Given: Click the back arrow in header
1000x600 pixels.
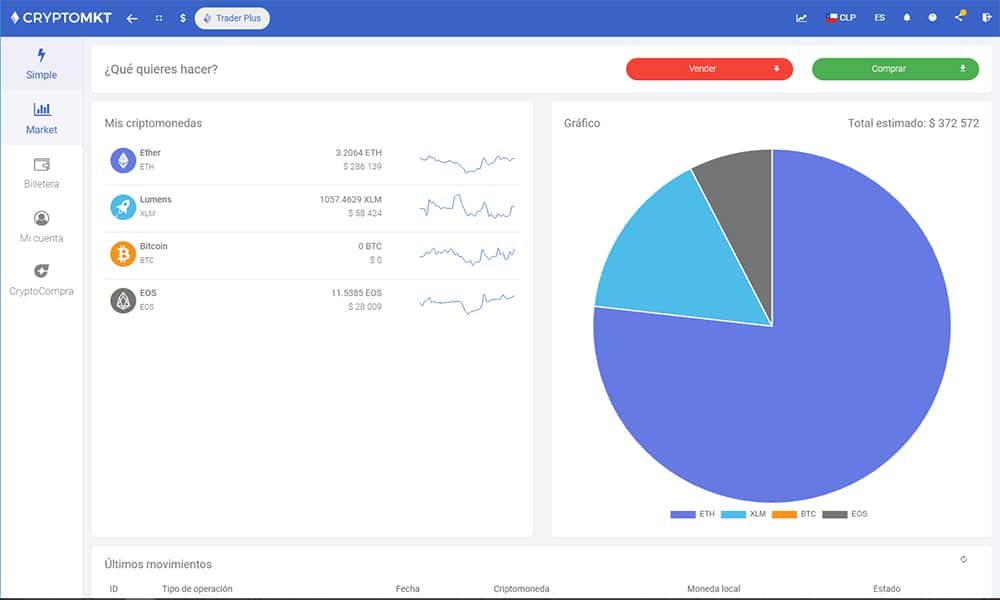Looking at the screenshot, I should pos(131,18).
